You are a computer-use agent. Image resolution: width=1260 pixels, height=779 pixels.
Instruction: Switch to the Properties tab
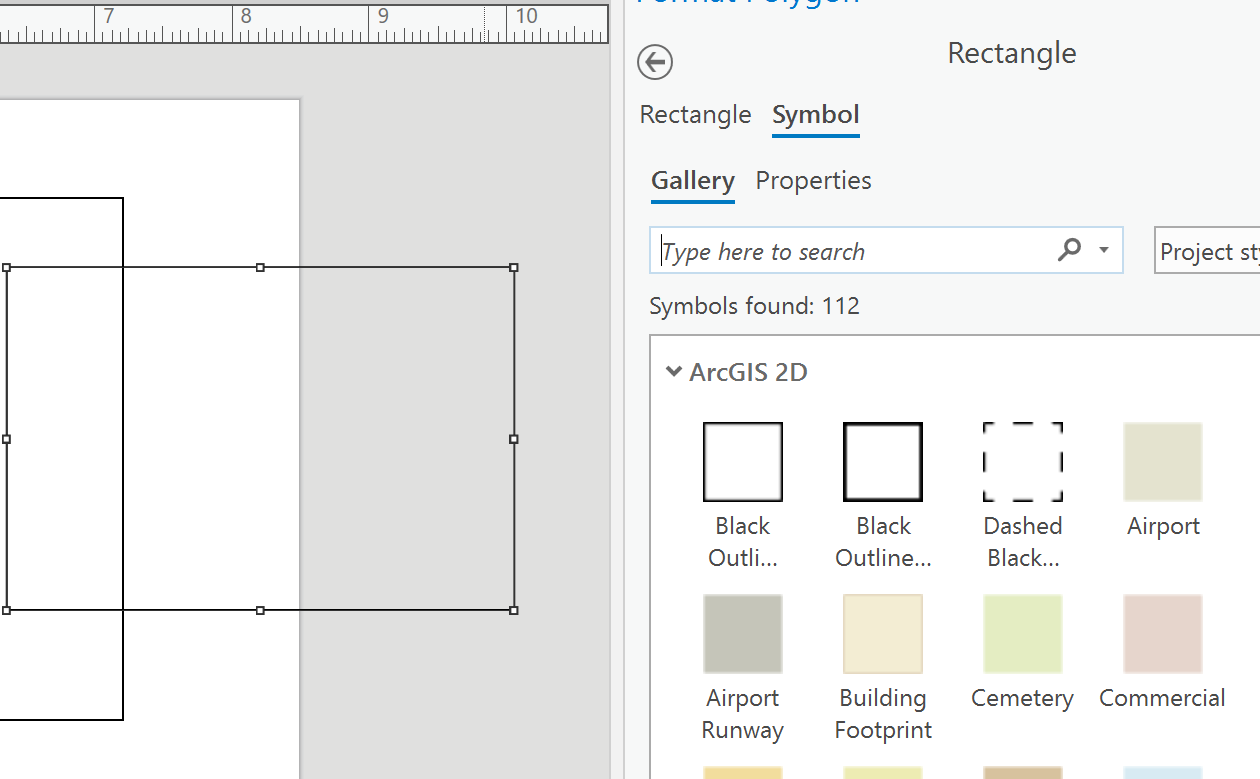tap(813, 181)
